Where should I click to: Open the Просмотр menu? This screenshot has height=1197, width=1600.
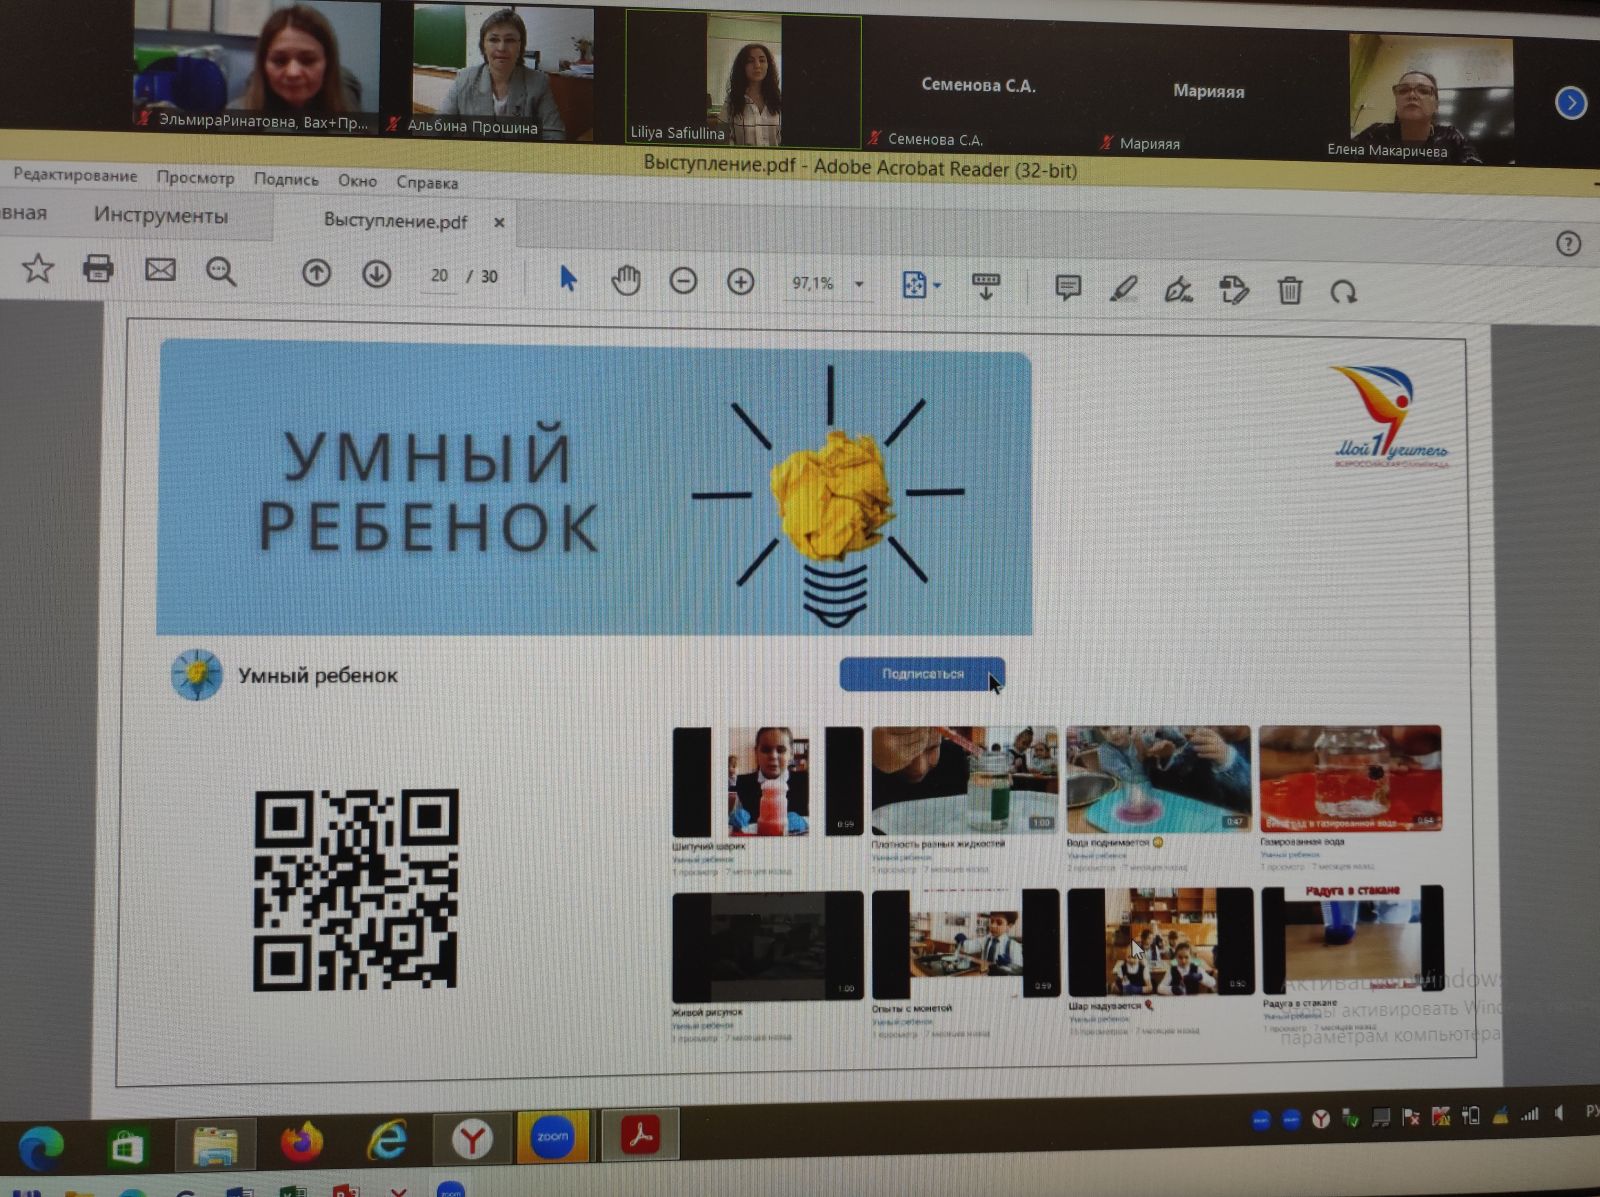[x=195, y=178]
